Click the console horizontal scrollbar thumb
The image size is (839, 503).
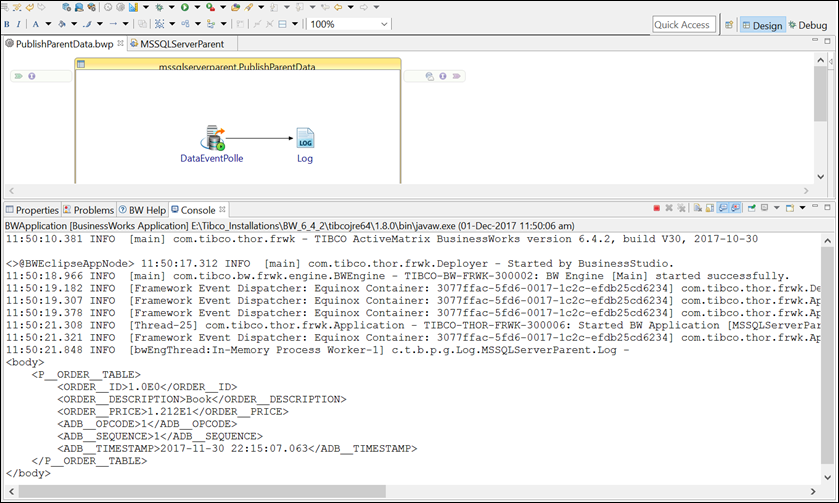(202, 491)
